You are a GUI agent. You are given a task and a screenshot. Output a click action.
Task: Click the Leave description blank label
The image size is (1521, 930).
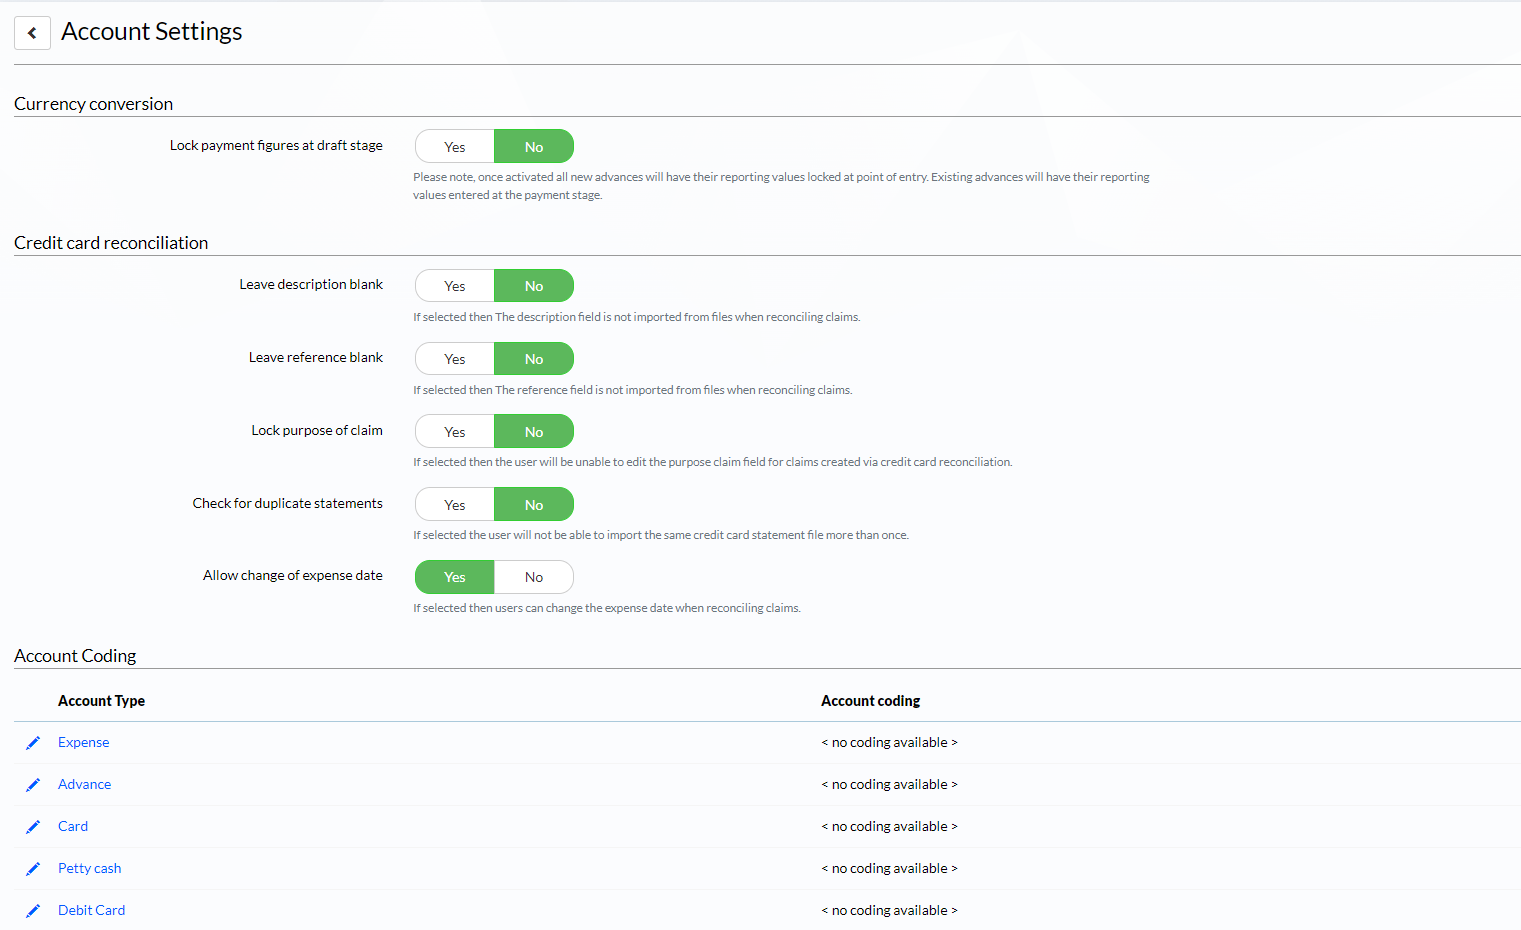click(x=311, y=284)
